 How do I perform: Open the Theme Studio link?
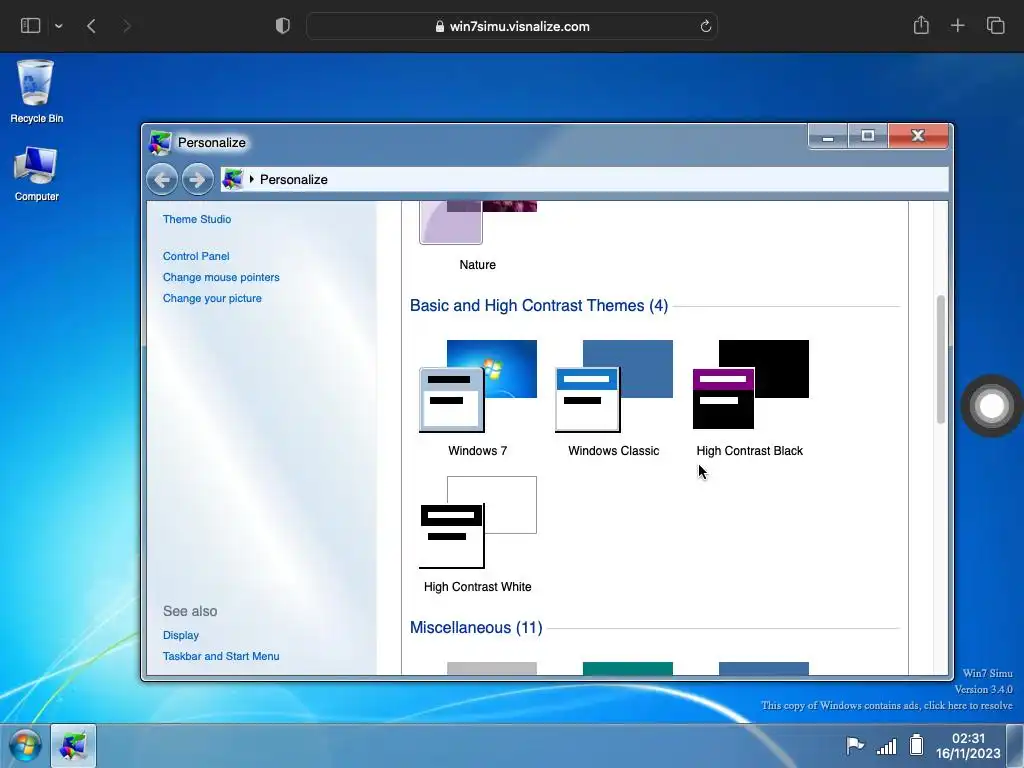coord(197,219)
